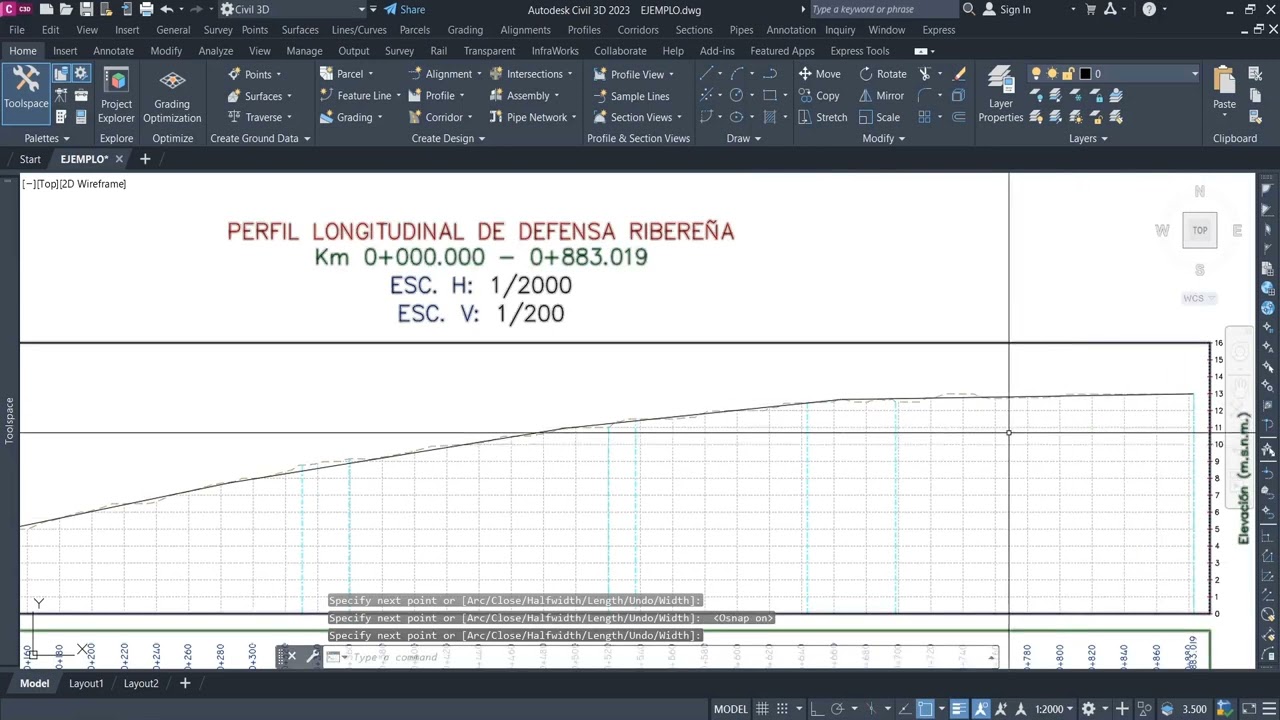1280x720 pixels.
Task: Open the [Top] view control label
Action: coord(47,184)
